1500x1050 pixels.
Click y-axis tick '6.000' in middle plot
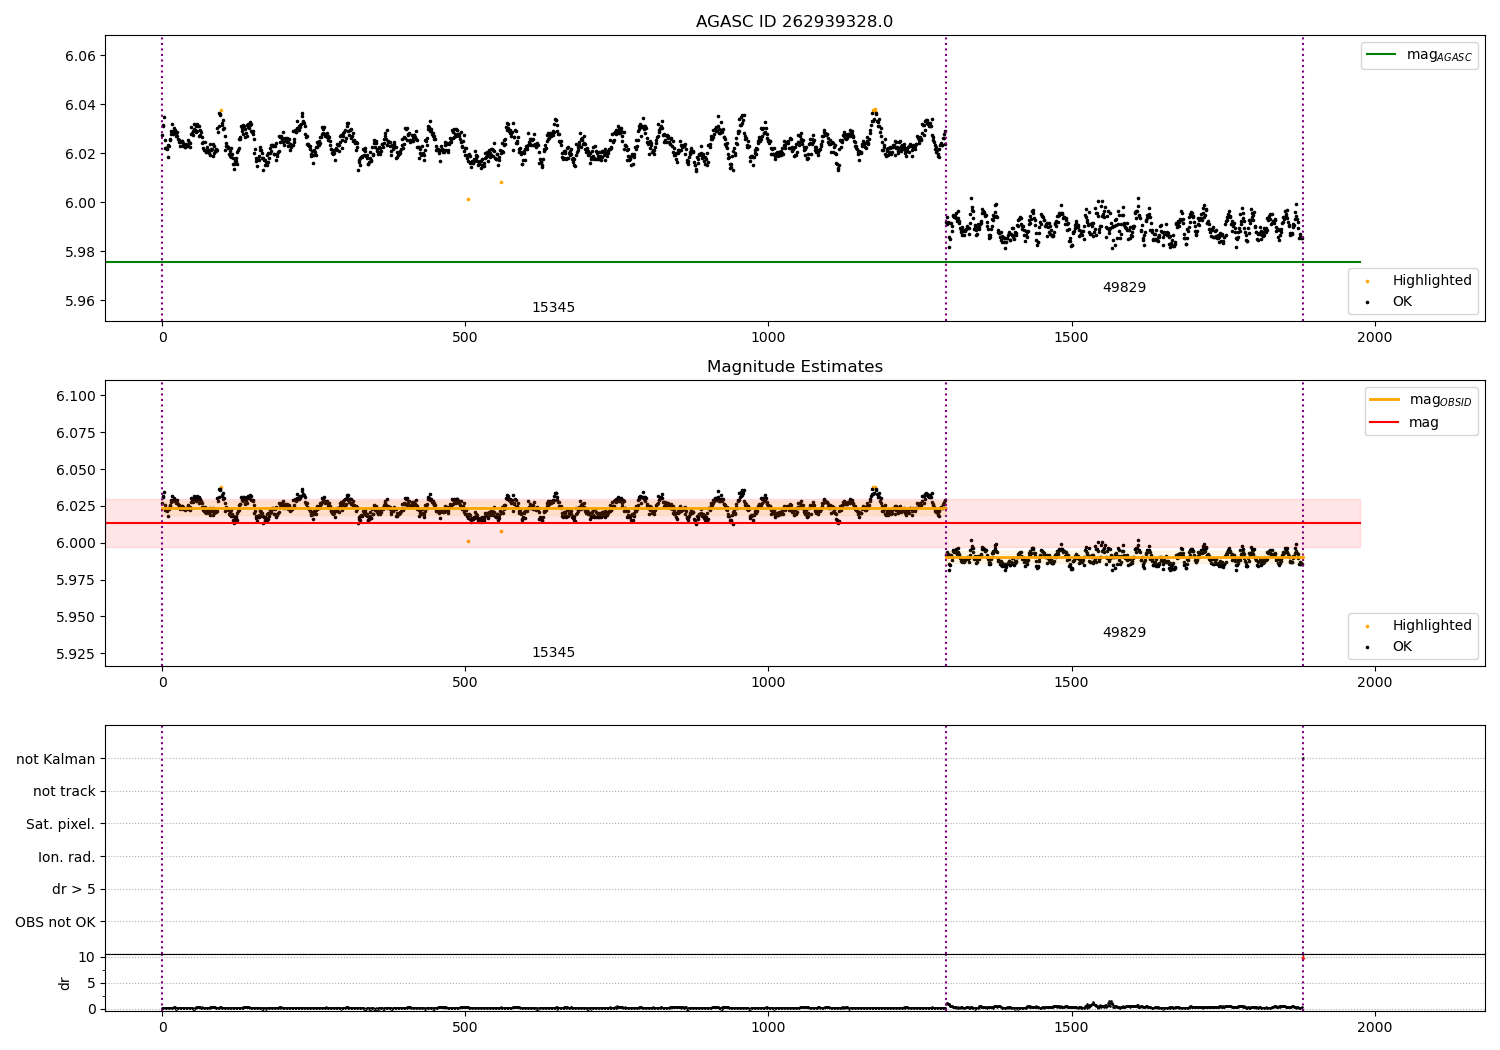coord(76,543)
